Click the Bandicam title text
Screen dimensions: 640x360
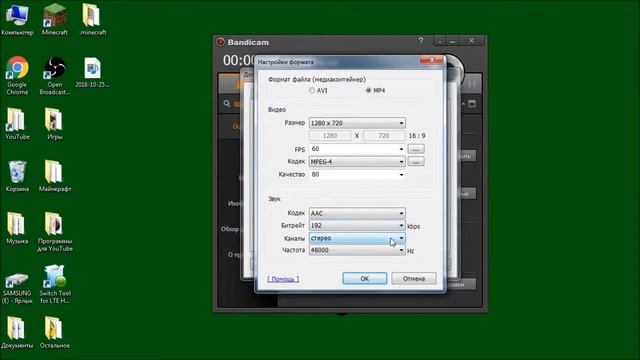(x=248, y=42)
